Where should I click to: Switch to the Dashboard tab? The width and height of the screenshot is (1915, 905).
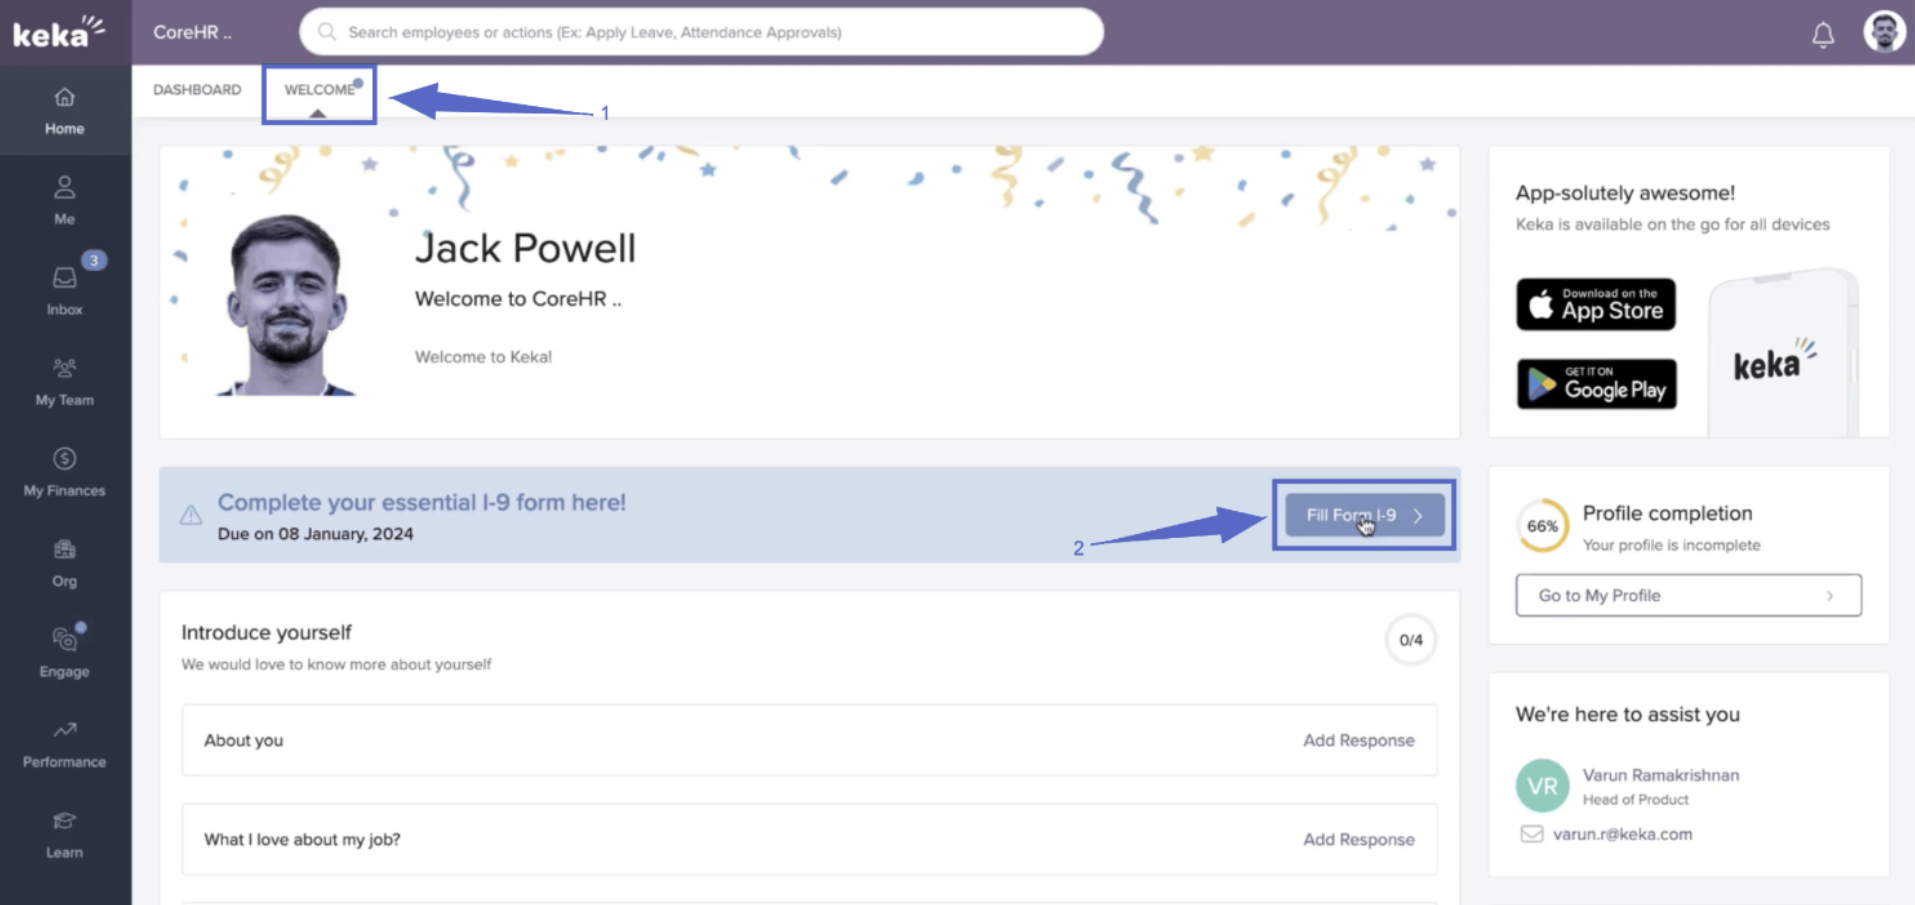point(197,90)
